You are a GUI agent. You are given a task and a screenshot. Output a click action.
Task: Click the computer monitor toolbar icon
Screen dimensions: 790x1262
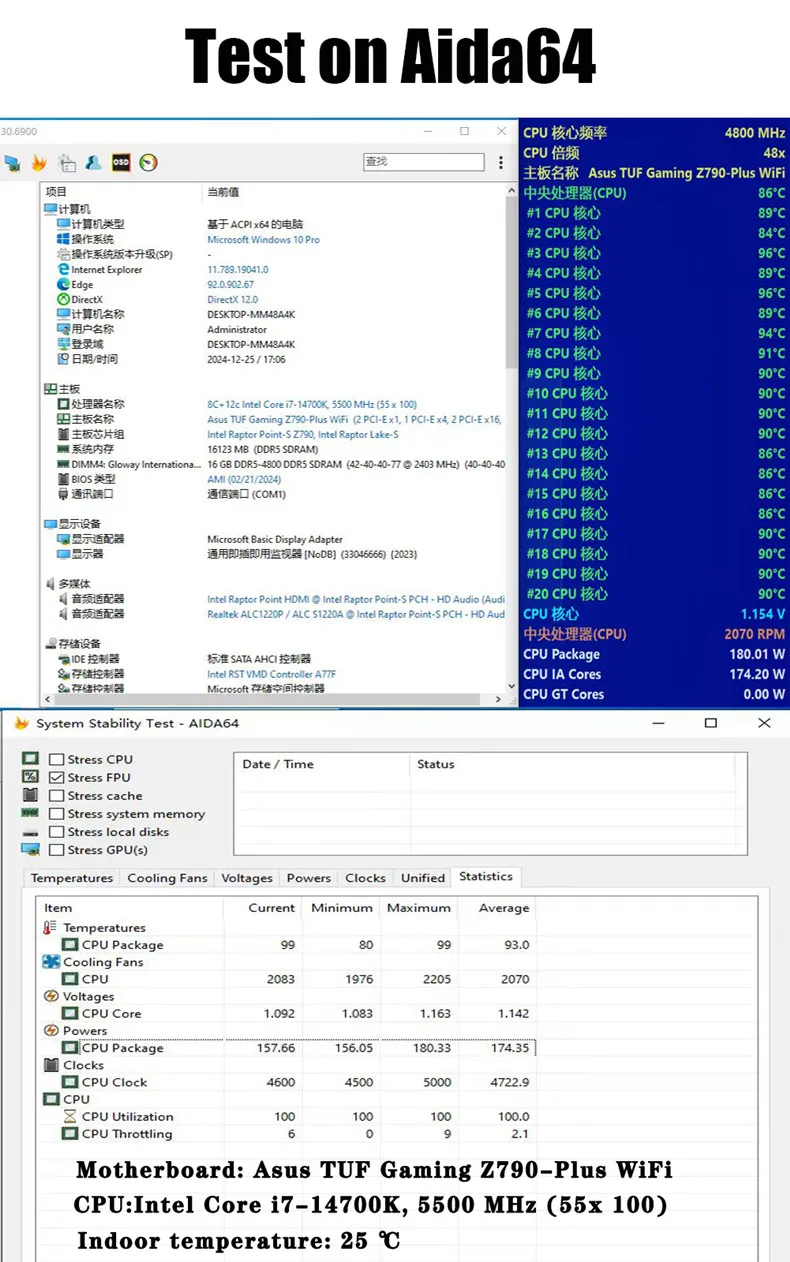[x=12, y=162]
